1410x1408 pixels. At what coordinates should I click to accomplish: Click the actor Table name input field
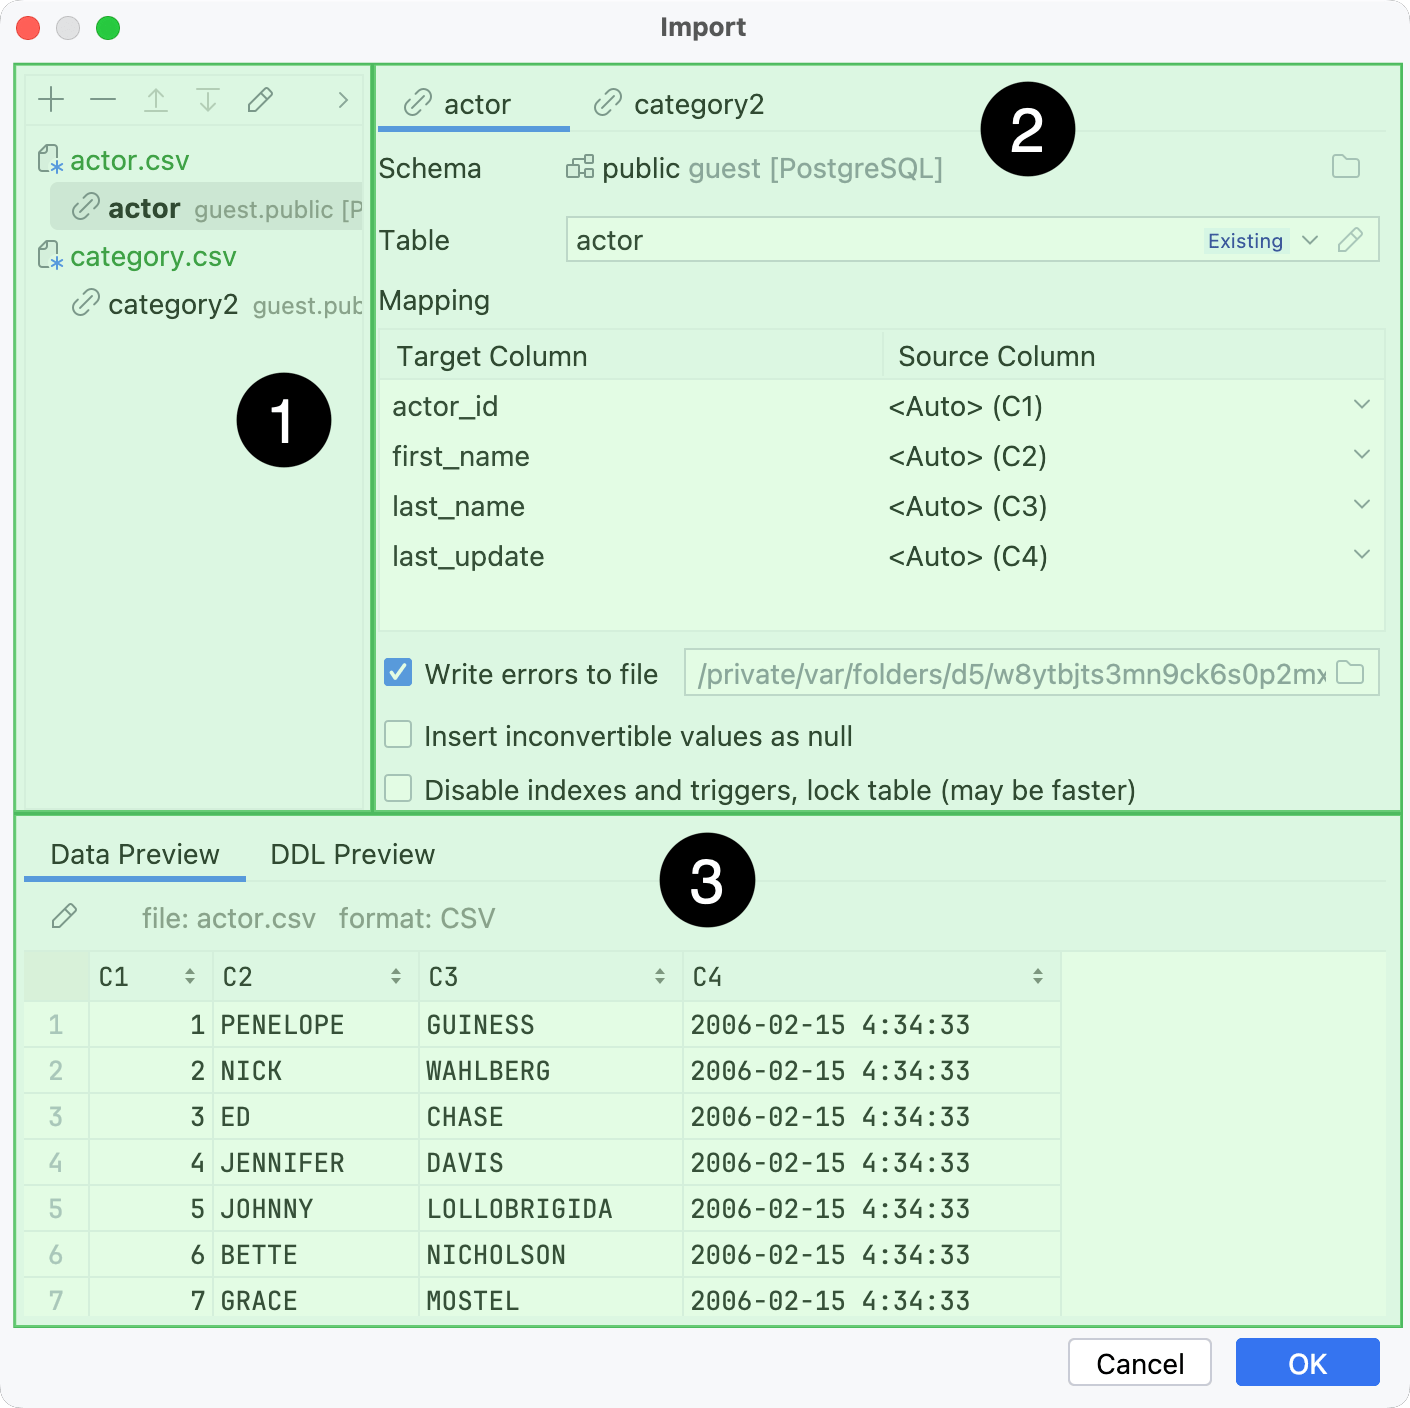click(850, 240)
